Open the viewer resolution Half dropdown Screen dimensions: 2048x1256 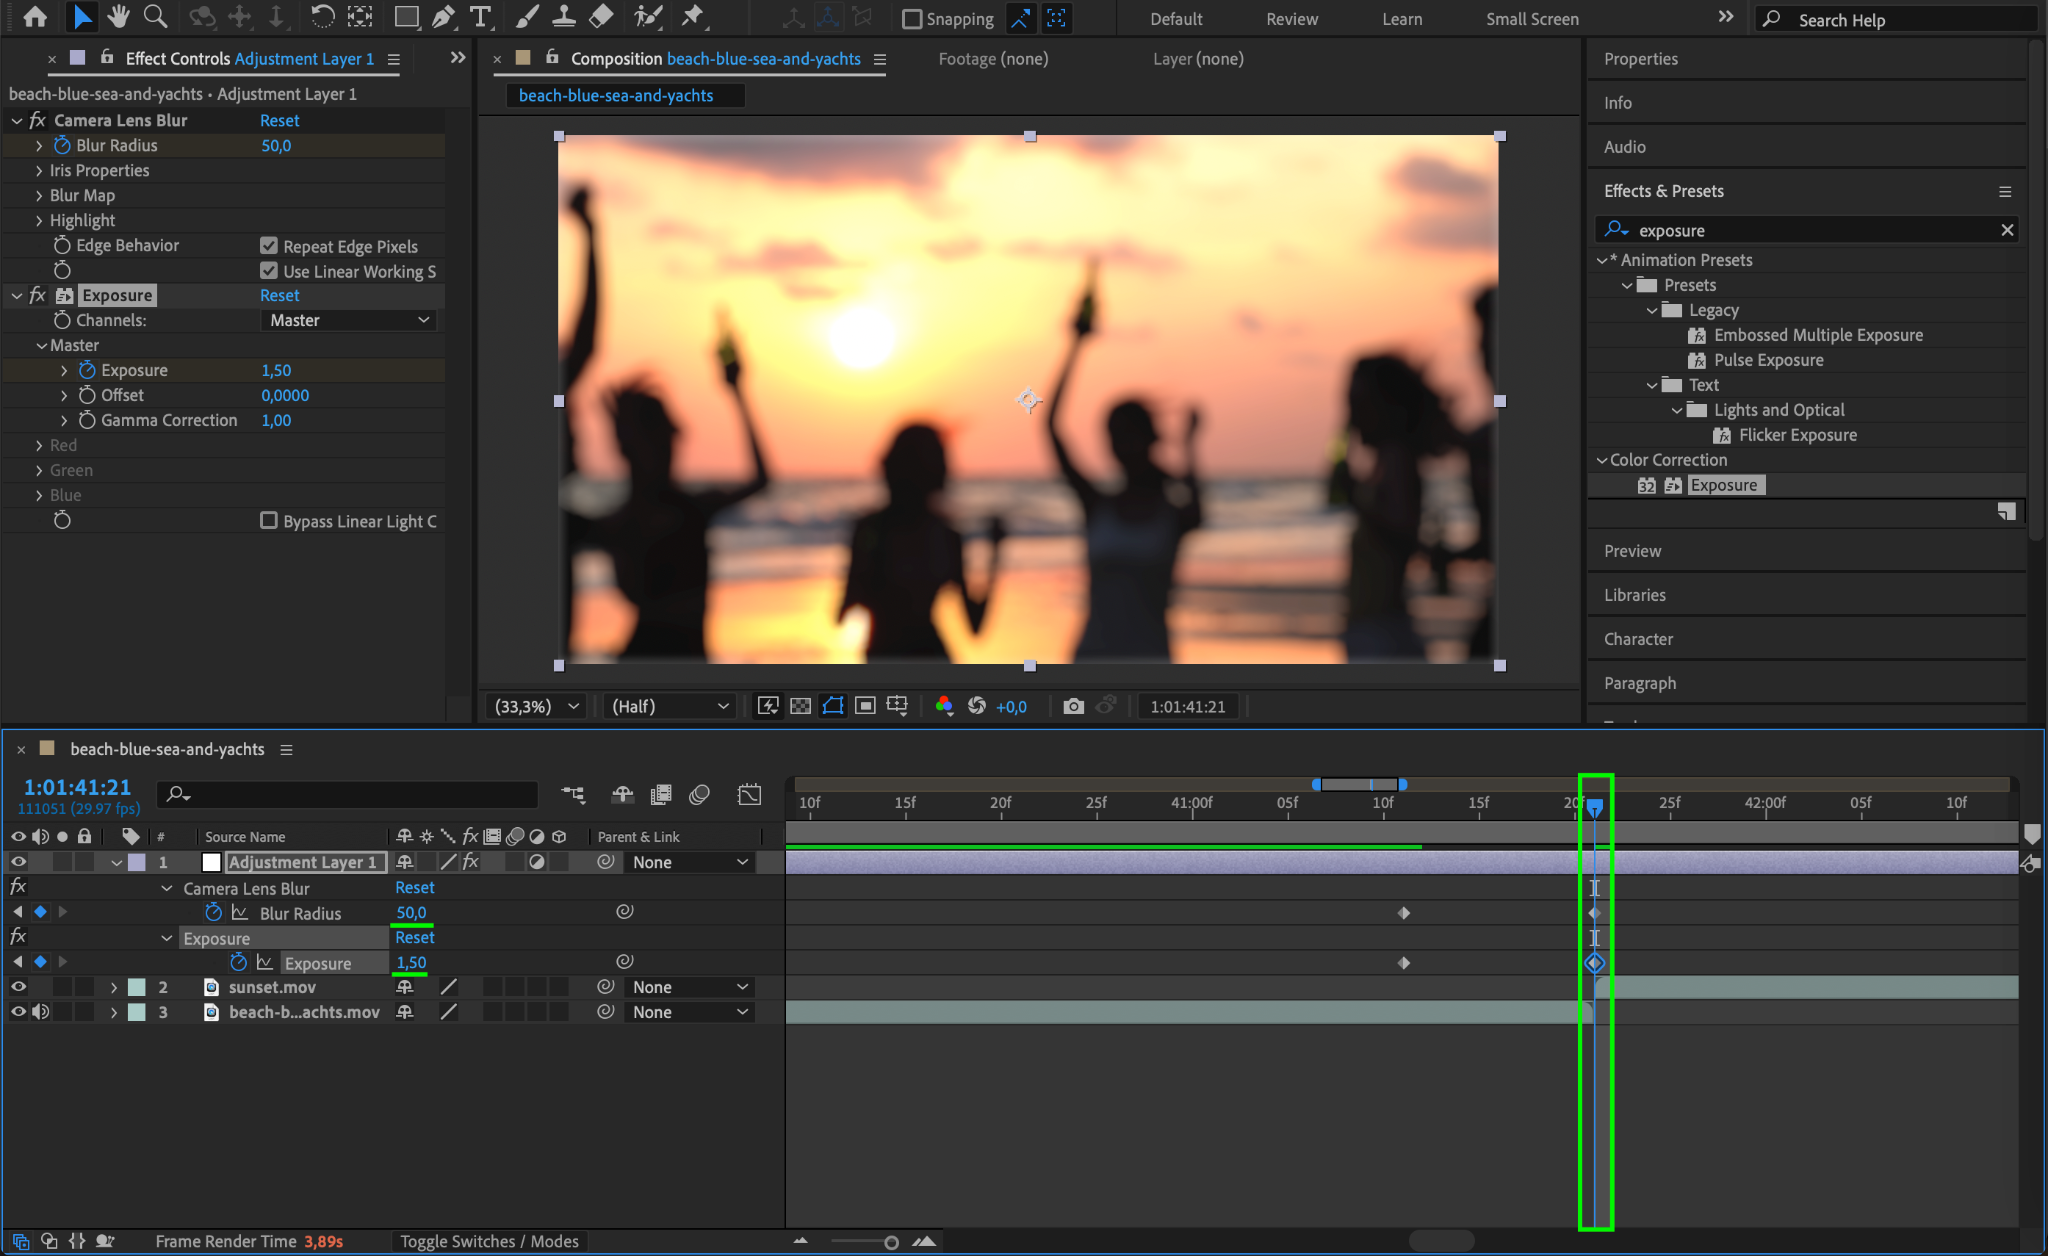pos(669,706)
